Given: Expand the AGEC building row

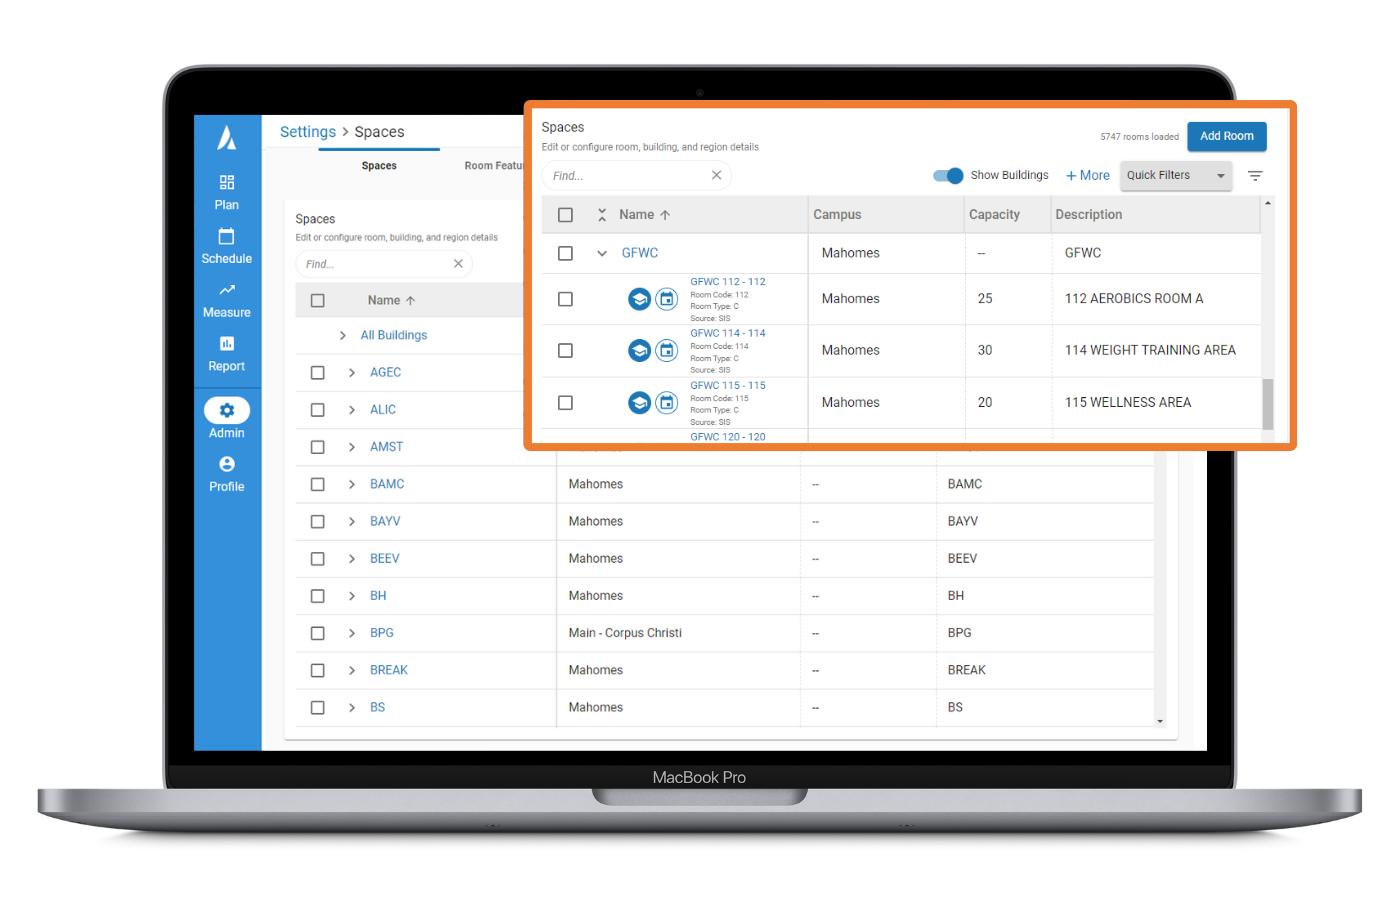Looking at the screenshot, I should [x=352, y=373].
